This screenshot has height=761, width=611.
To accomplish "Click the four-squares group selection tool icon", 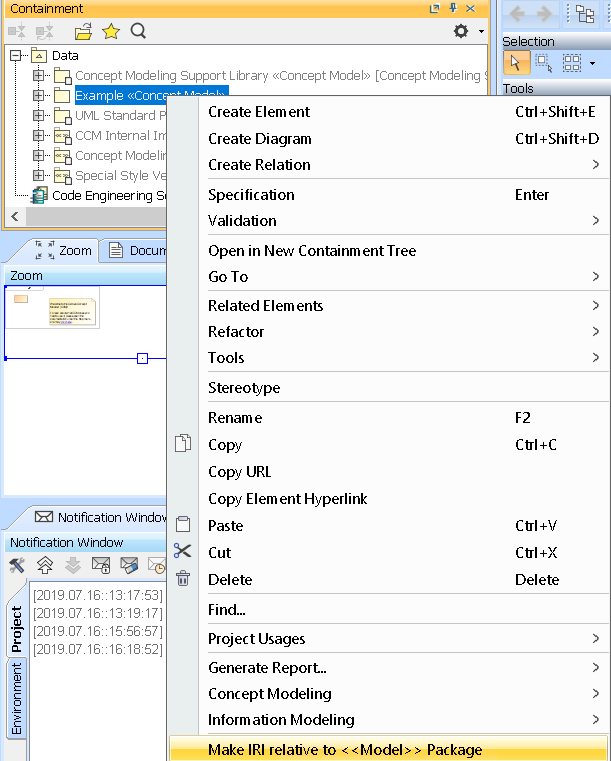I will (x=572, y=63).
